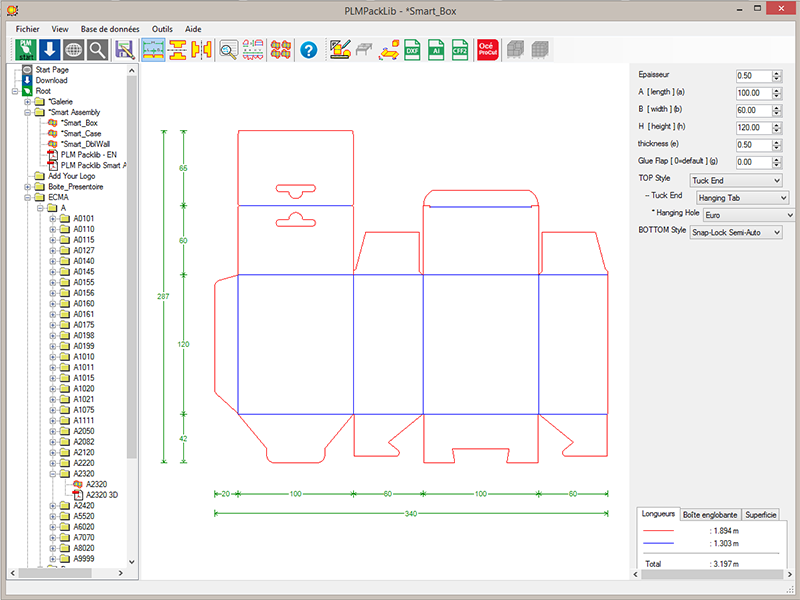The height and width of the screenshot is (600, 800).
Task: Open the Aide menu
Action: tap(193, 29)
